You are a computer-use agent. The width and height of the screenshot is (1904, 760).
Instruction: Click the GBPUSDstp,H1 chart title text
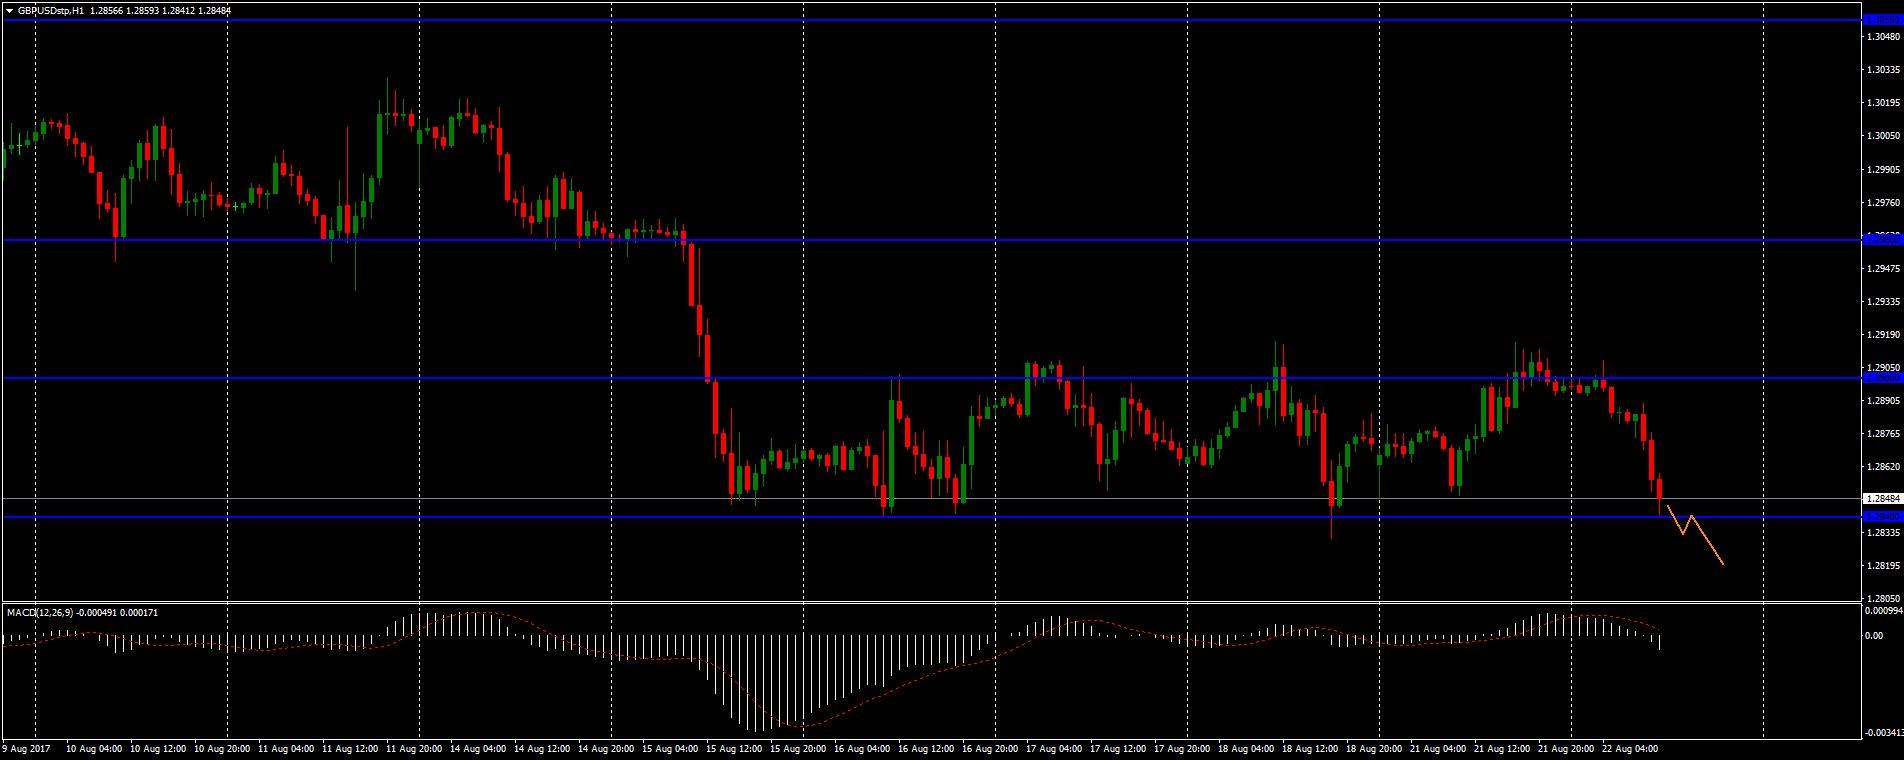pyautogui.click(x=51, y=11)
